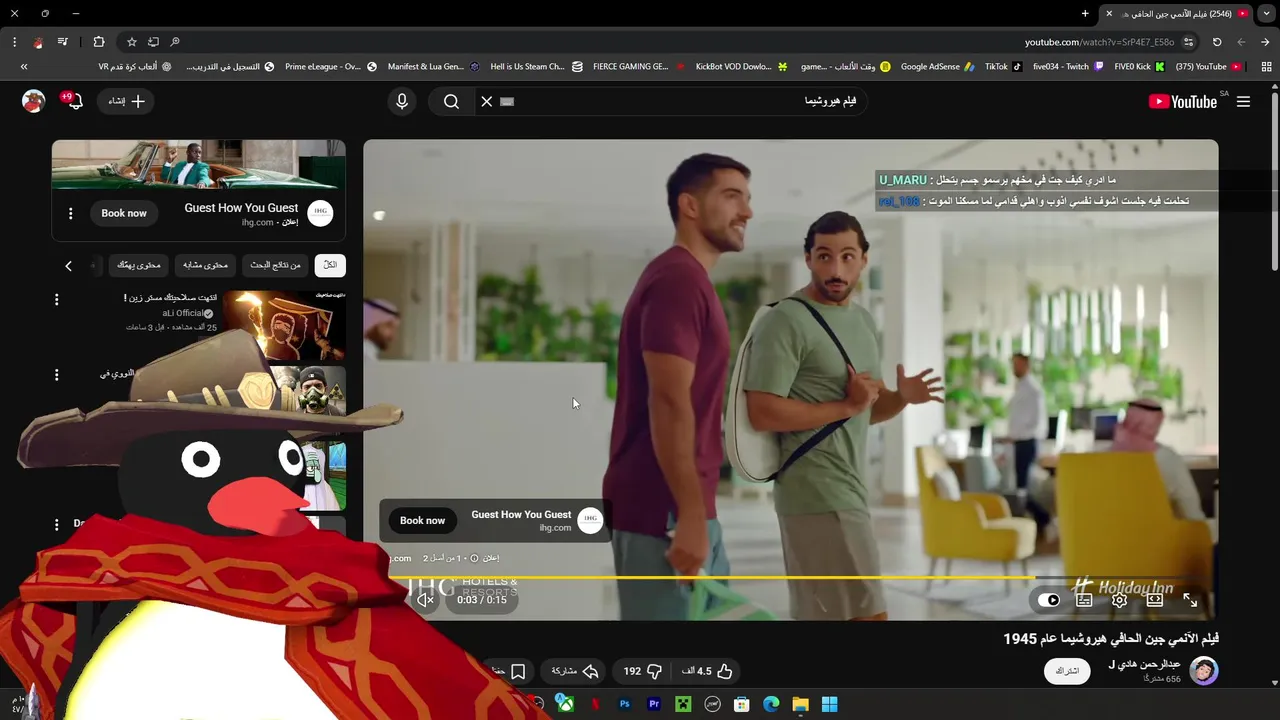Select the الكل filter chip

[330, 265]
